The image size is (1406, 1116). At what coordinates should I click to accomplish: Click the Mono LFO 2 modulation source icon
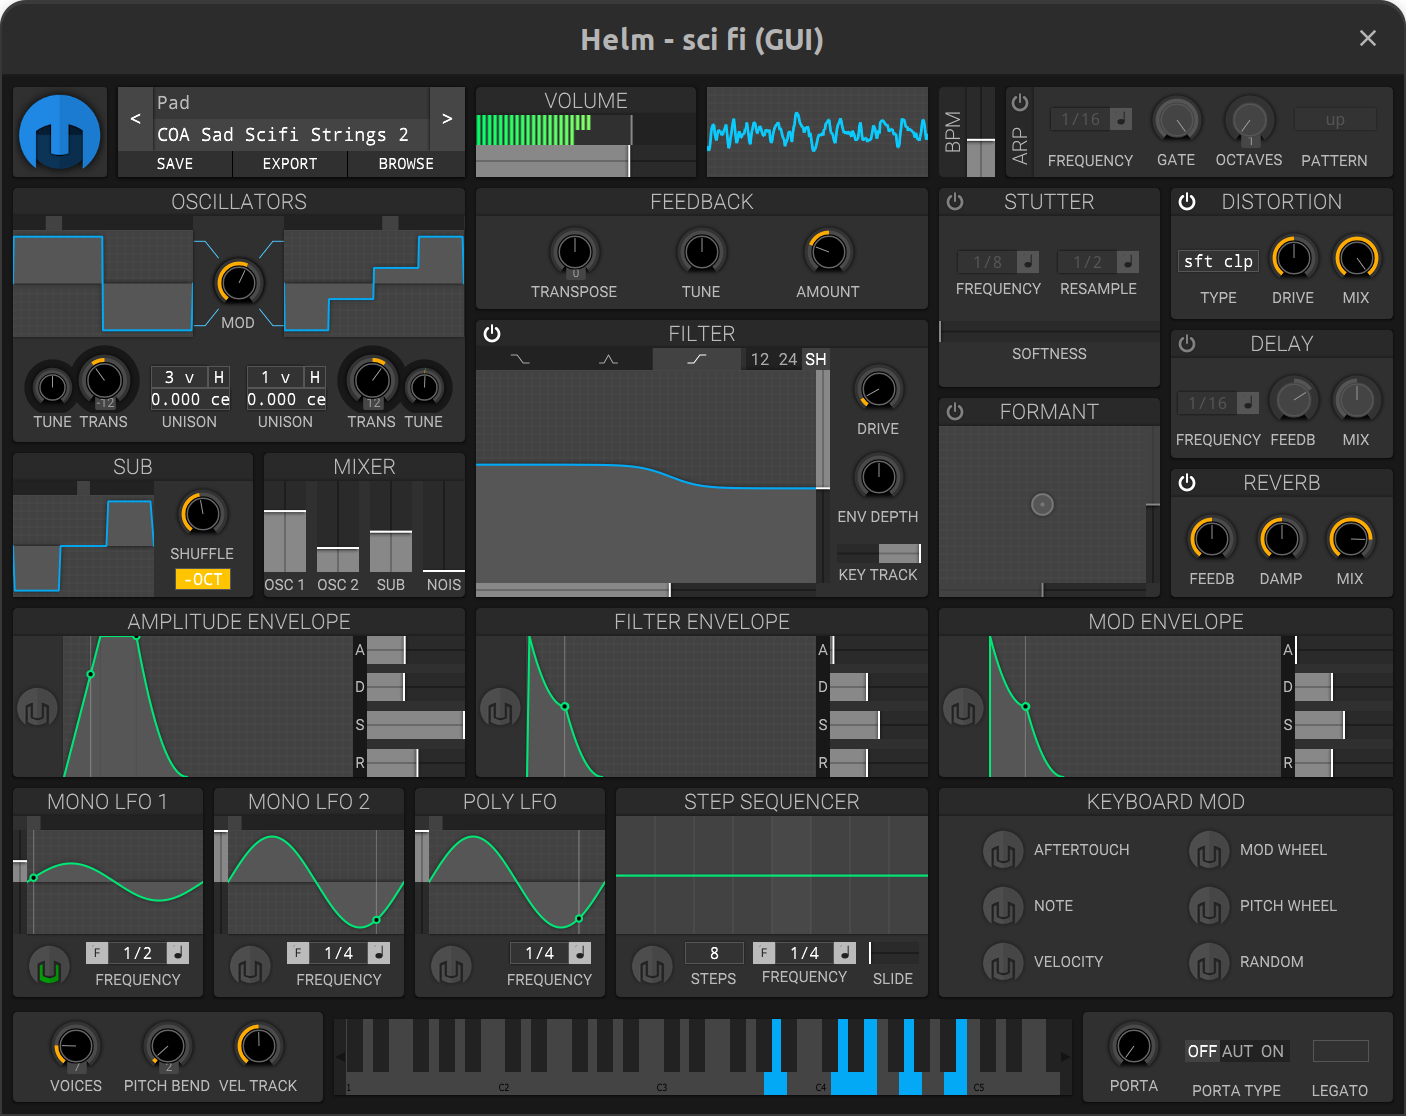250,967
